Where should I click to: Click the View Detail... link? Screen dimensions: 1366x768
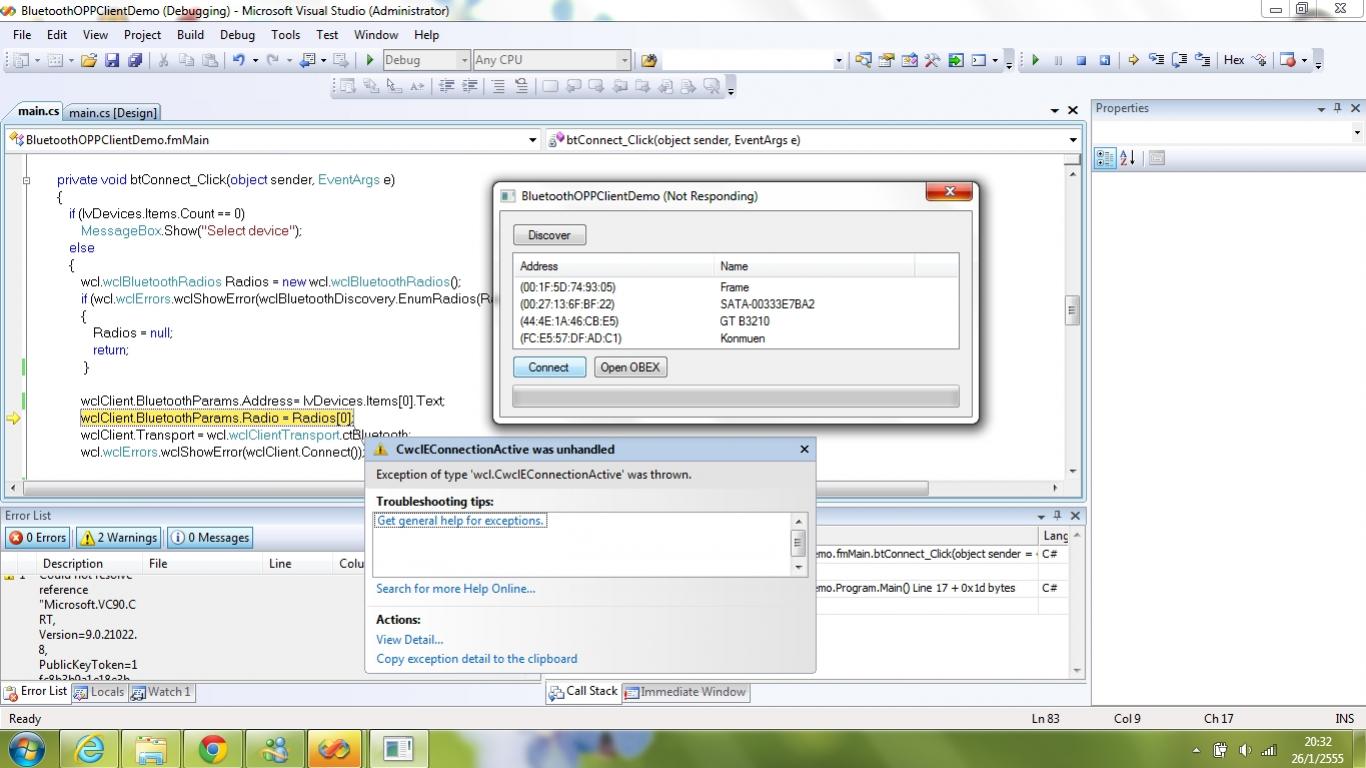click(409, 640)
